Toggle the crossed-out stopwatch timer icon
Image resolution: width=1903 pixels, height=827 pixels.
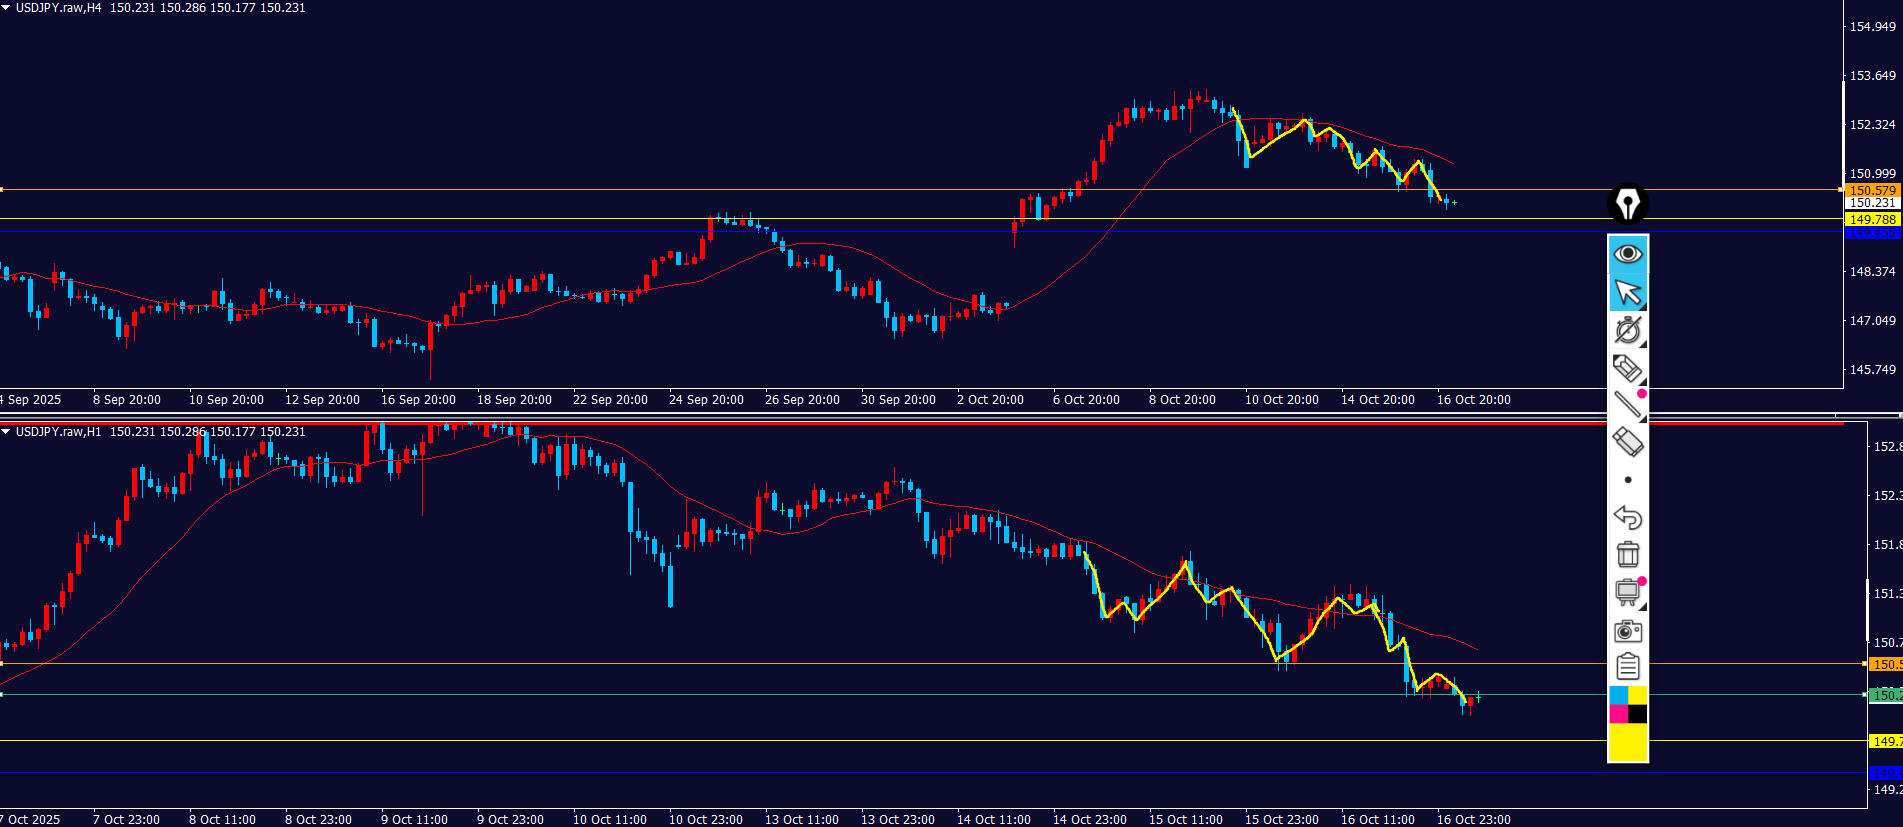tap(1627, 330)
